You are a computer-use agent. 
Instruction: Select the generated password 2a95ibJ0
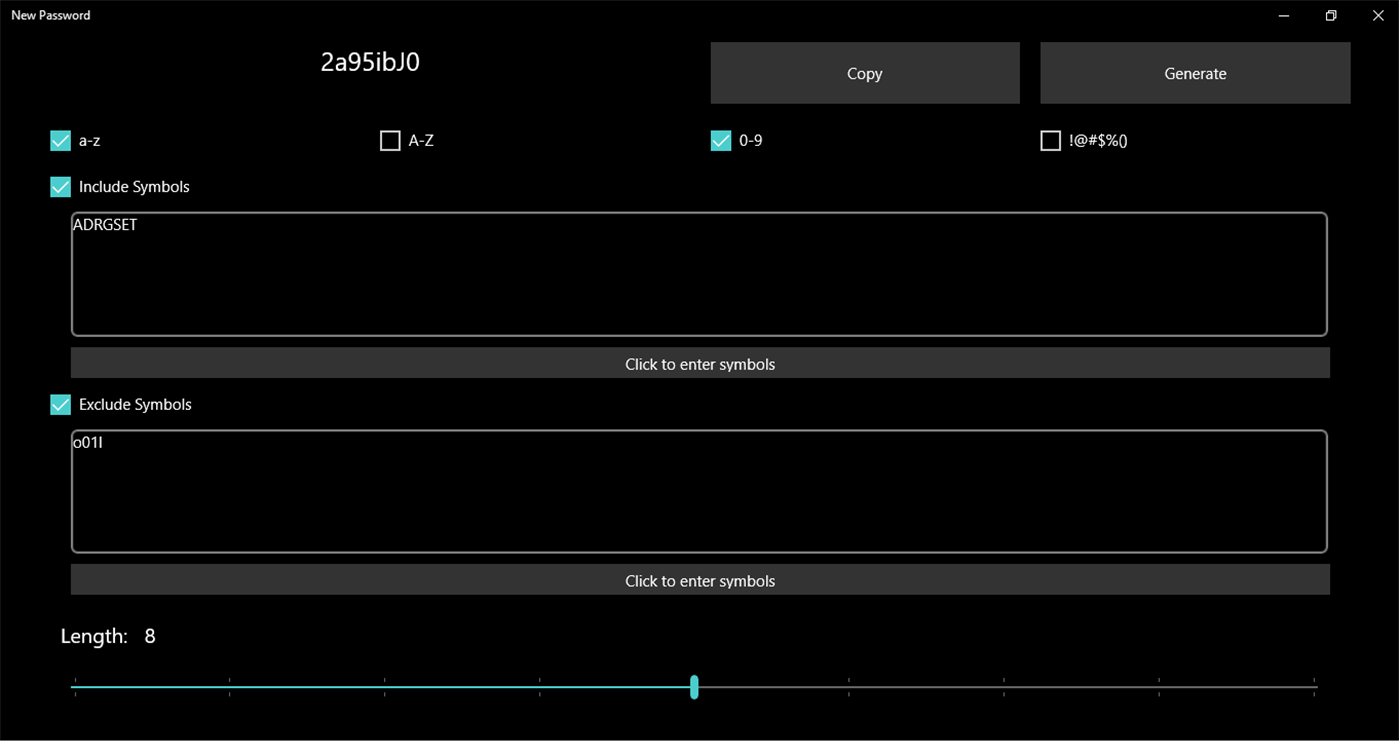(x=368, y=62)
